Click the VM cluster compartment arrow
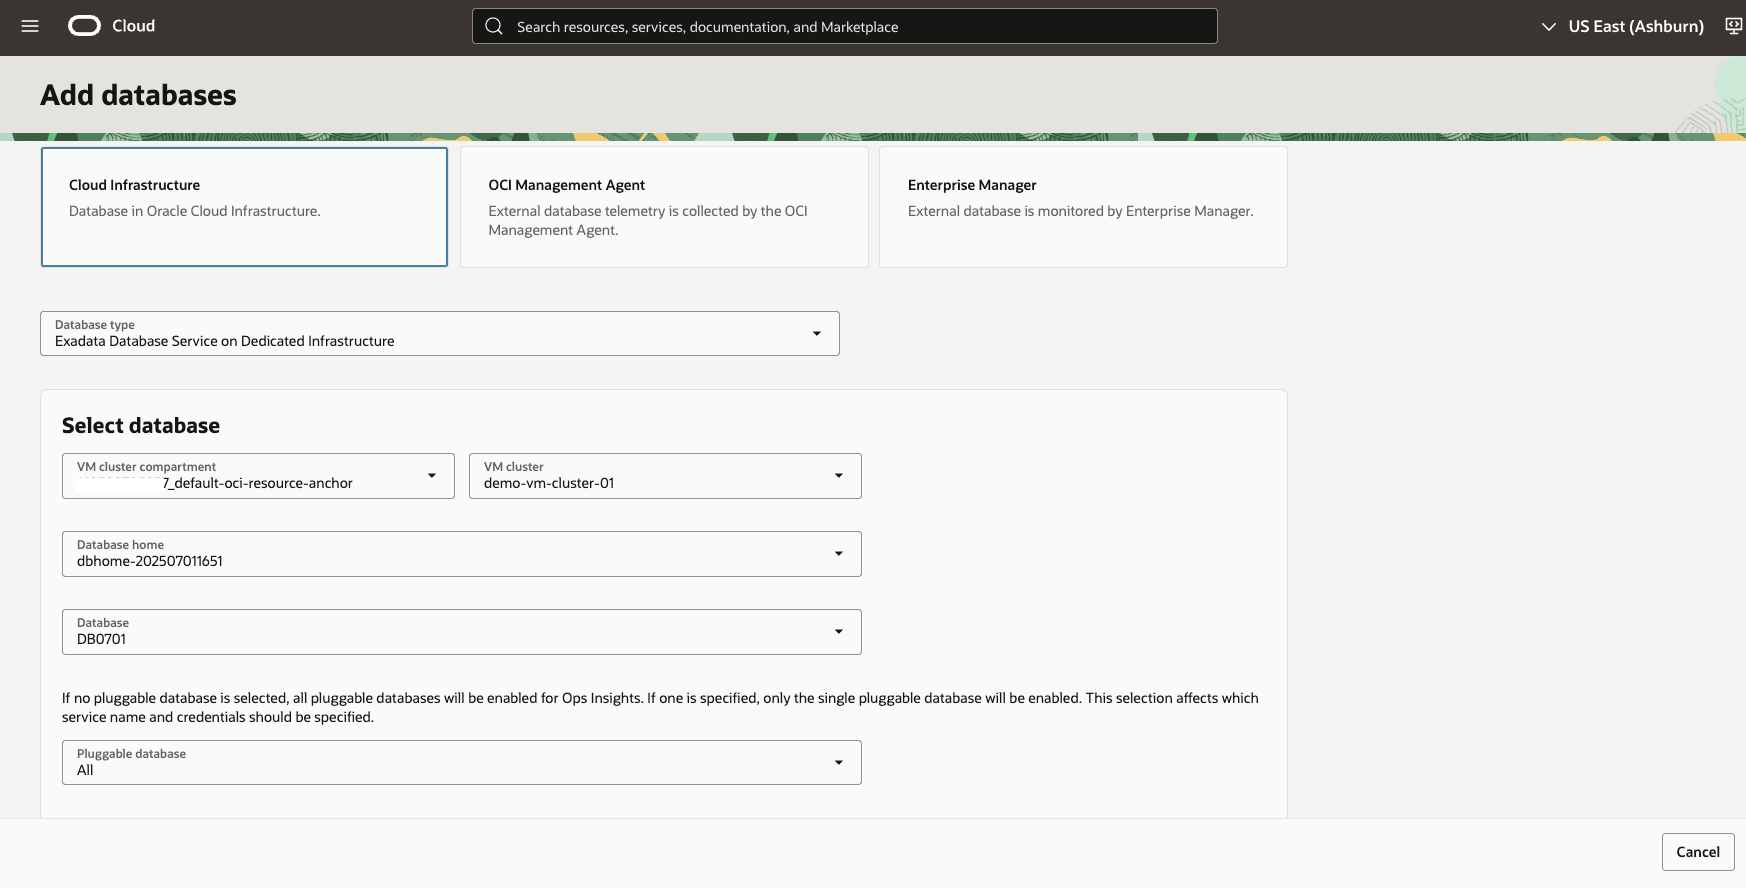 (432, 476)
